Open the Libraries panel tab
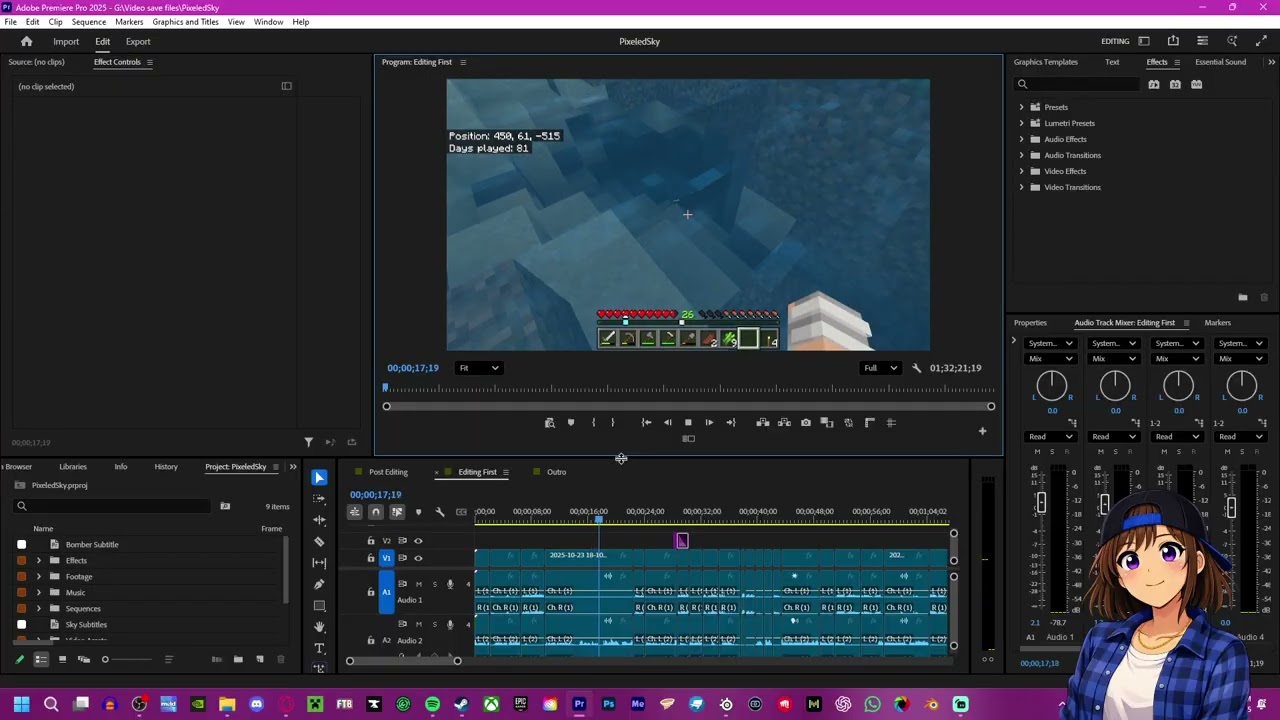 [72, 467]
